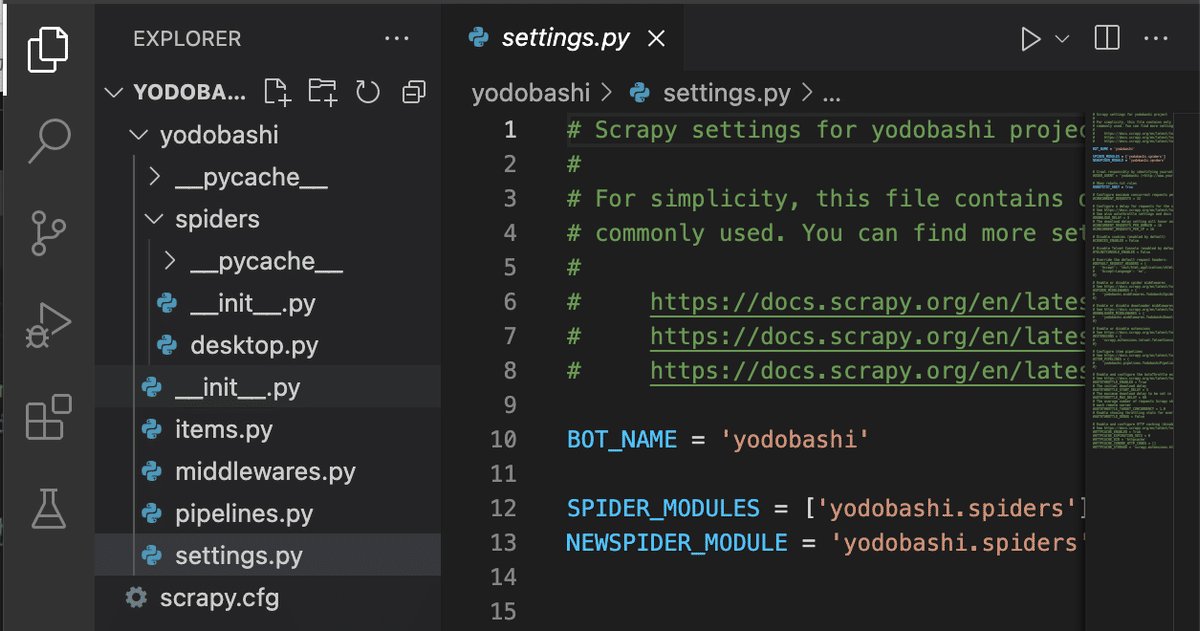
Task: Open the Extensions view
Action: pos(48,417)
